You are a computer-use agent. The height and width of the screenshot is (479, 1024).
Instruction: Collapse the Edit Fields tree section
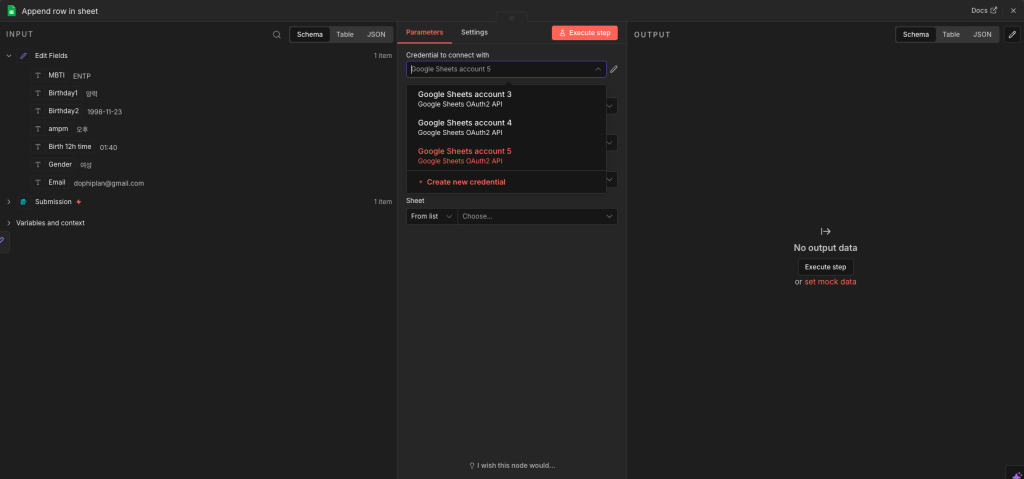coord(9,56)
